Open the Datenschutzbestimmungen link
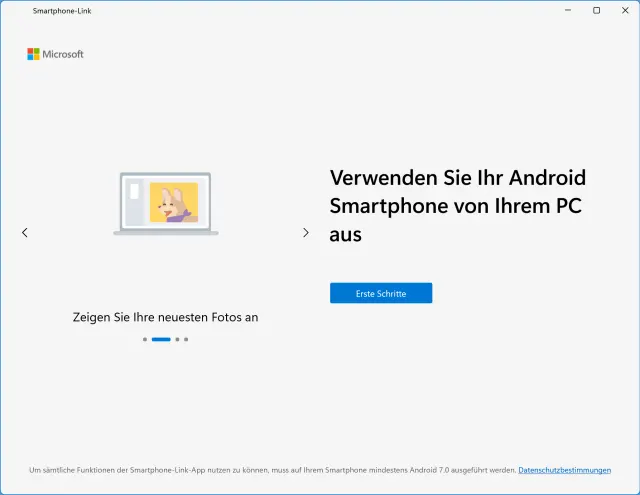This screenshot has height=495, width=640. (x=564, y=470)
